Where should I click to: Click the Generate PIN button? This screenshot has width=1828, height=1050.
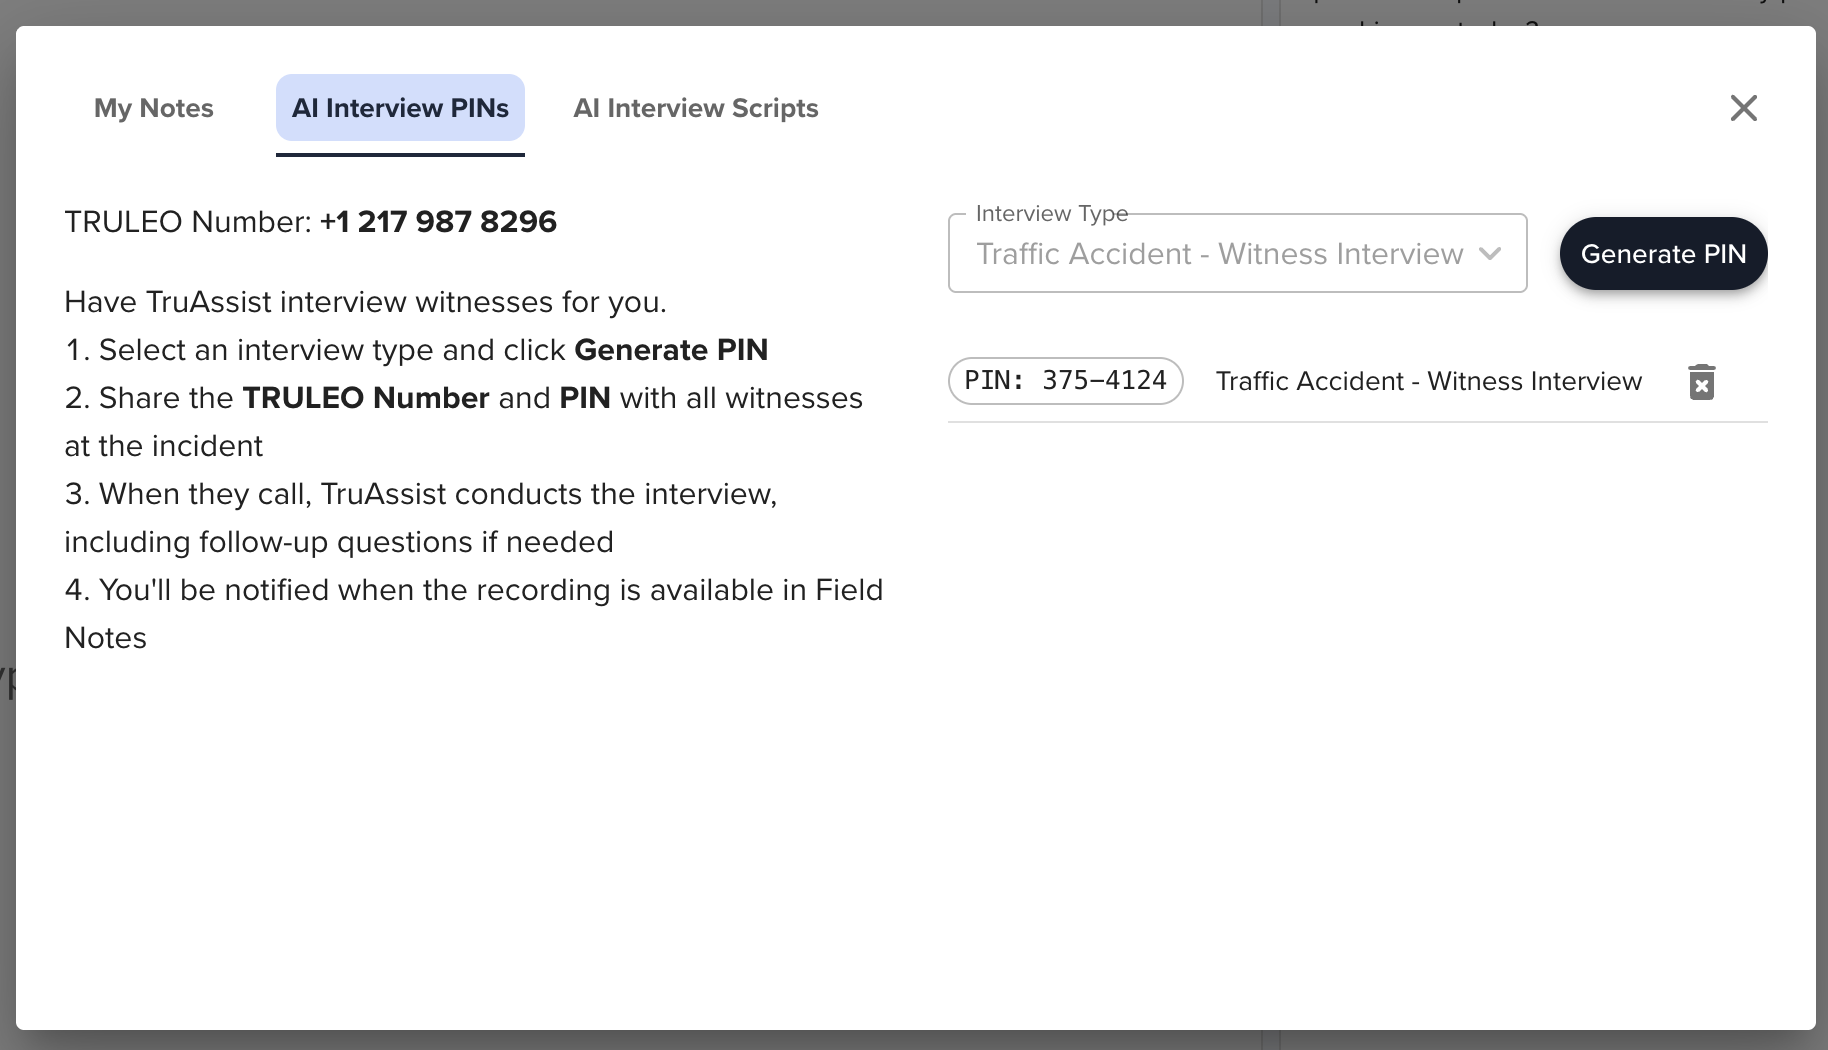pyautogui.click(x=1663, y=254)
